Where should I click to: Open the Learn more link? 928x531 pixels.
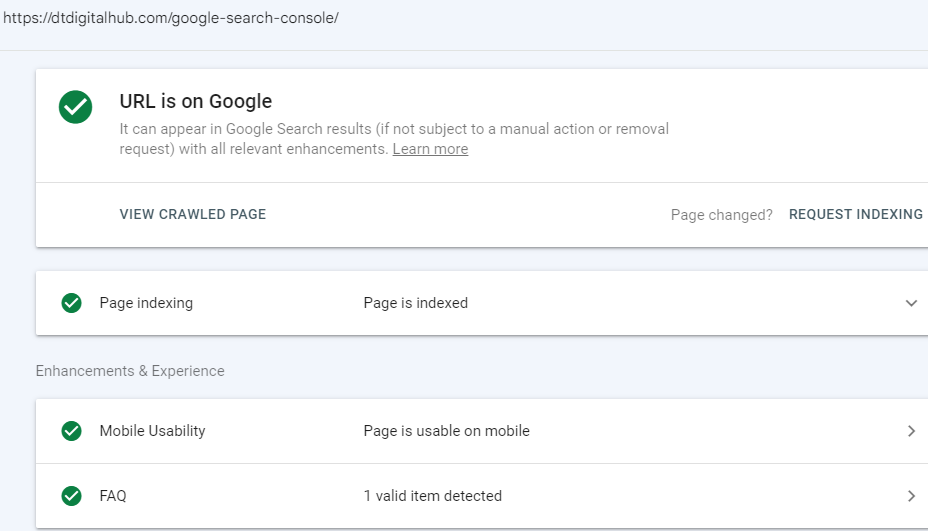tap(430, 149)
